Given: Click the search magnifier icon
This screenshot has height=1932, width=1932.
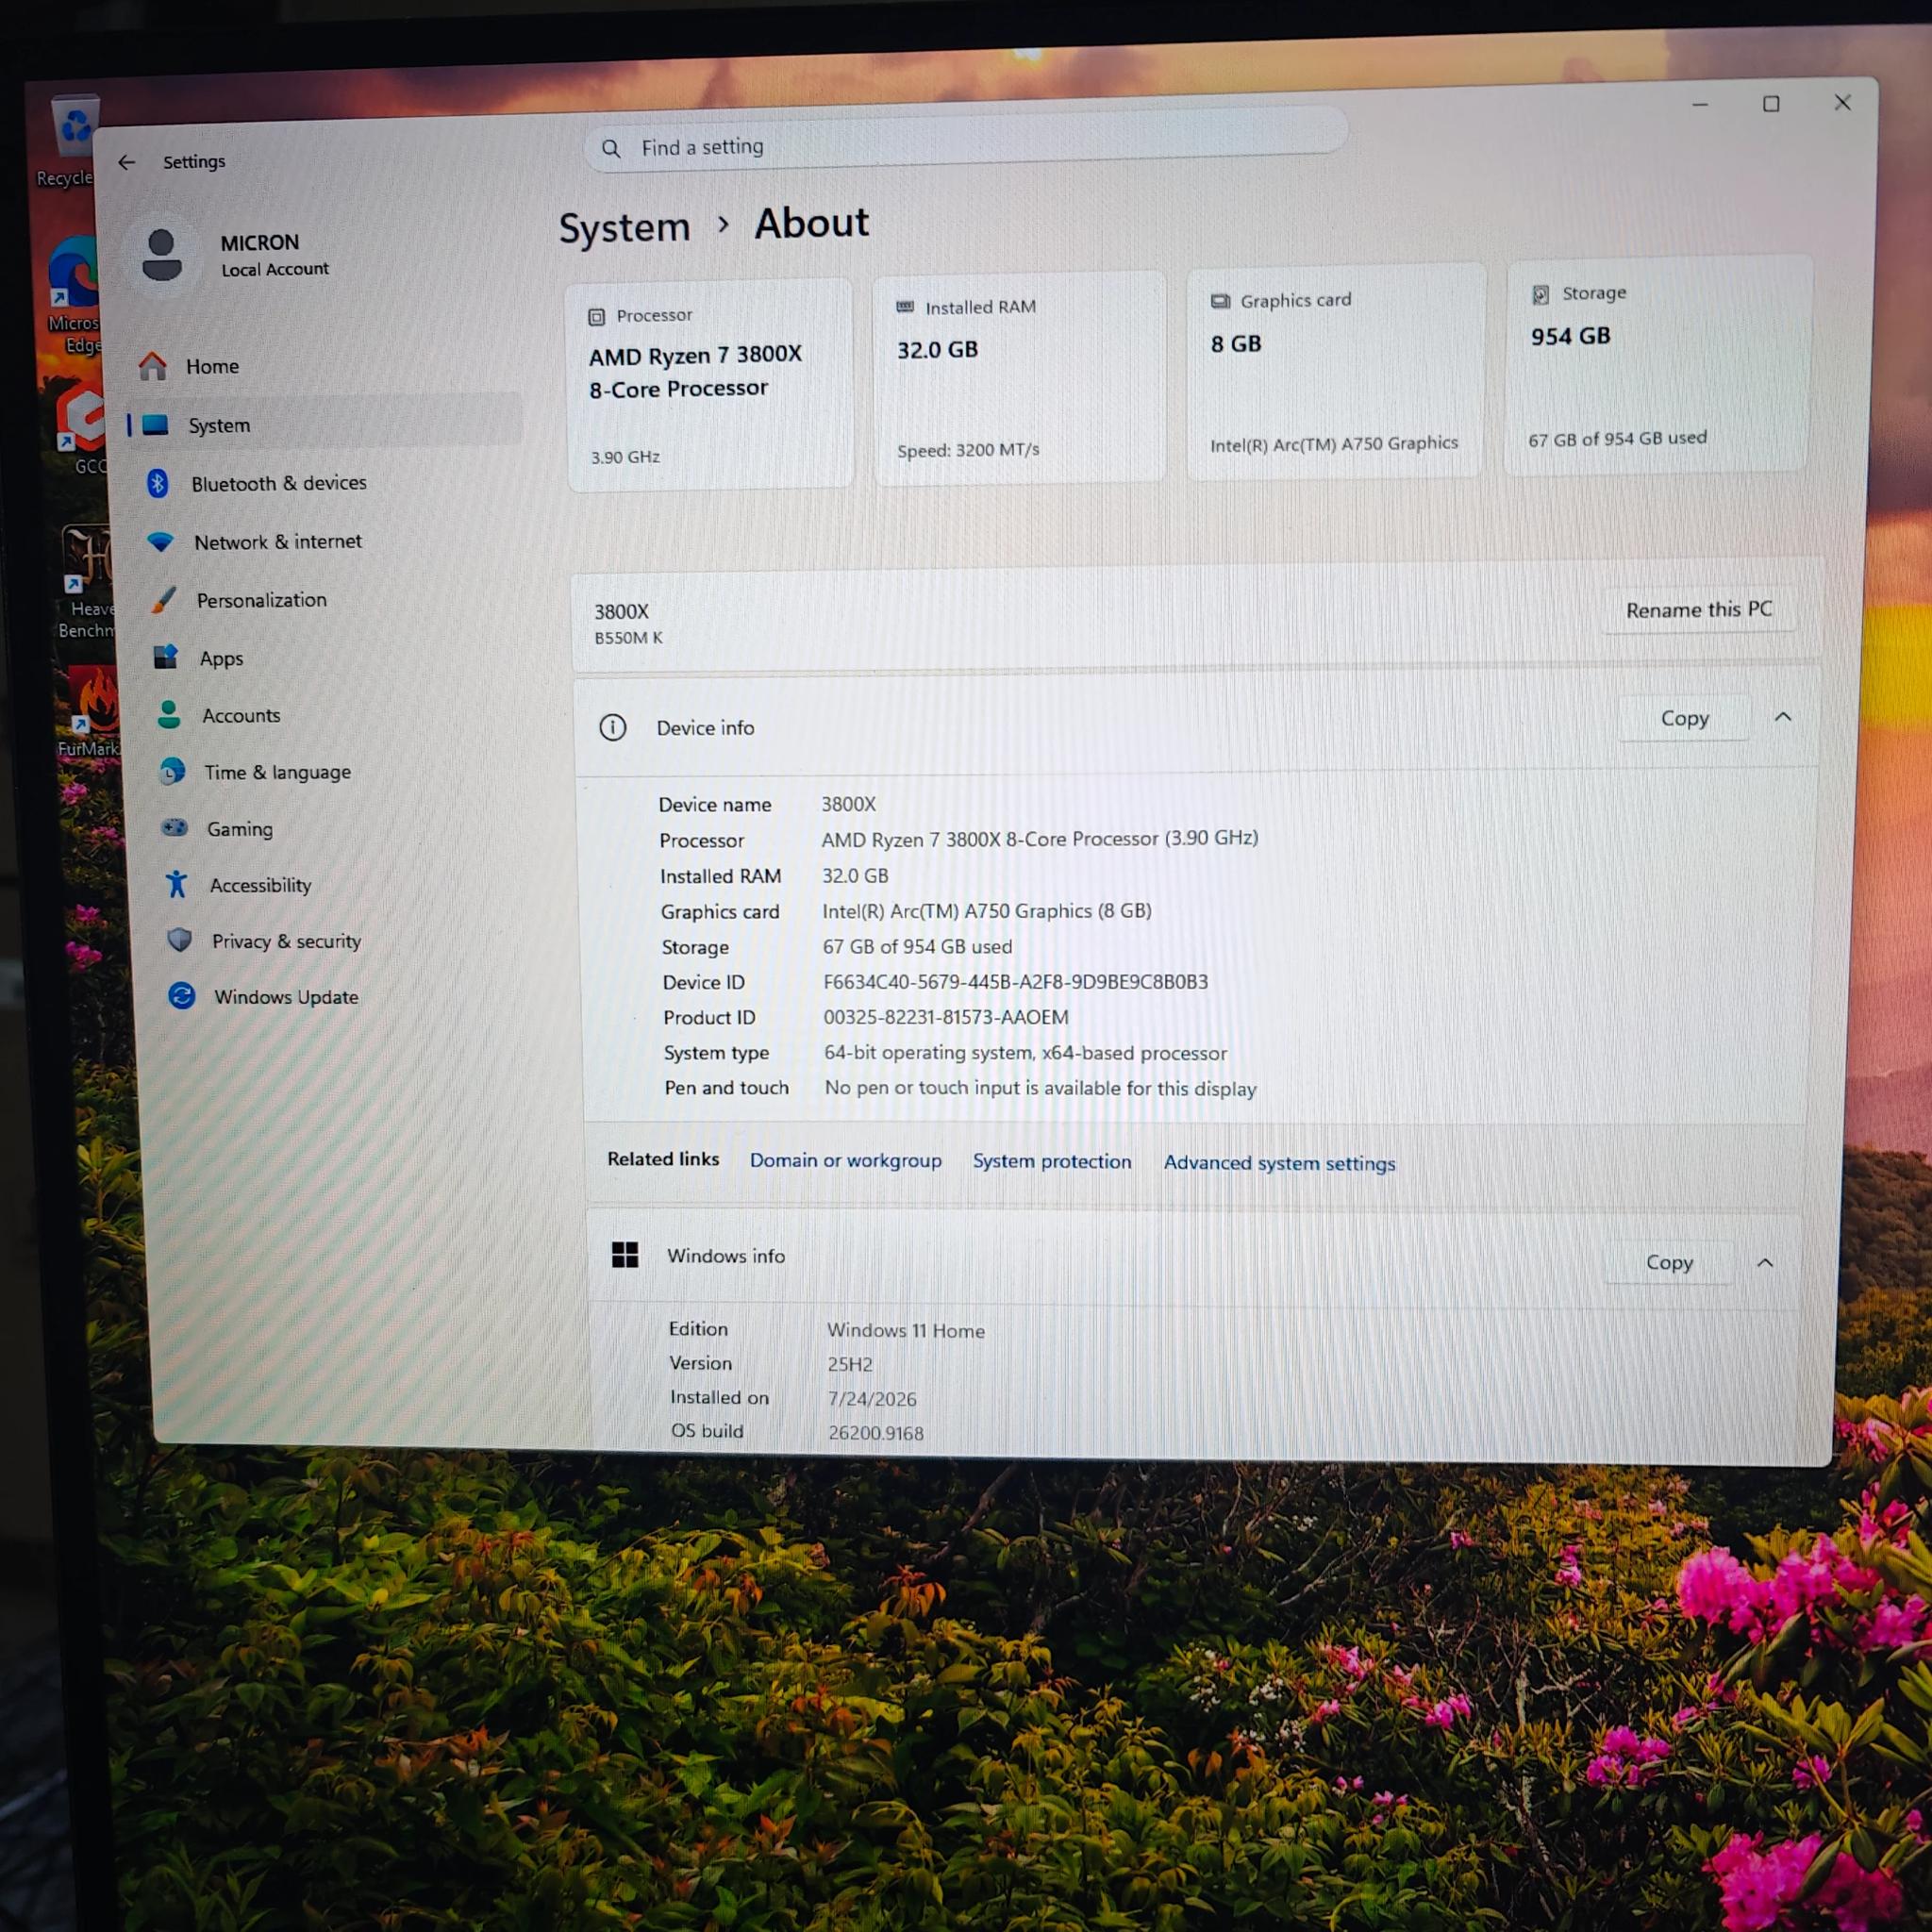Looking at the screenshot, I should [611, 149].
